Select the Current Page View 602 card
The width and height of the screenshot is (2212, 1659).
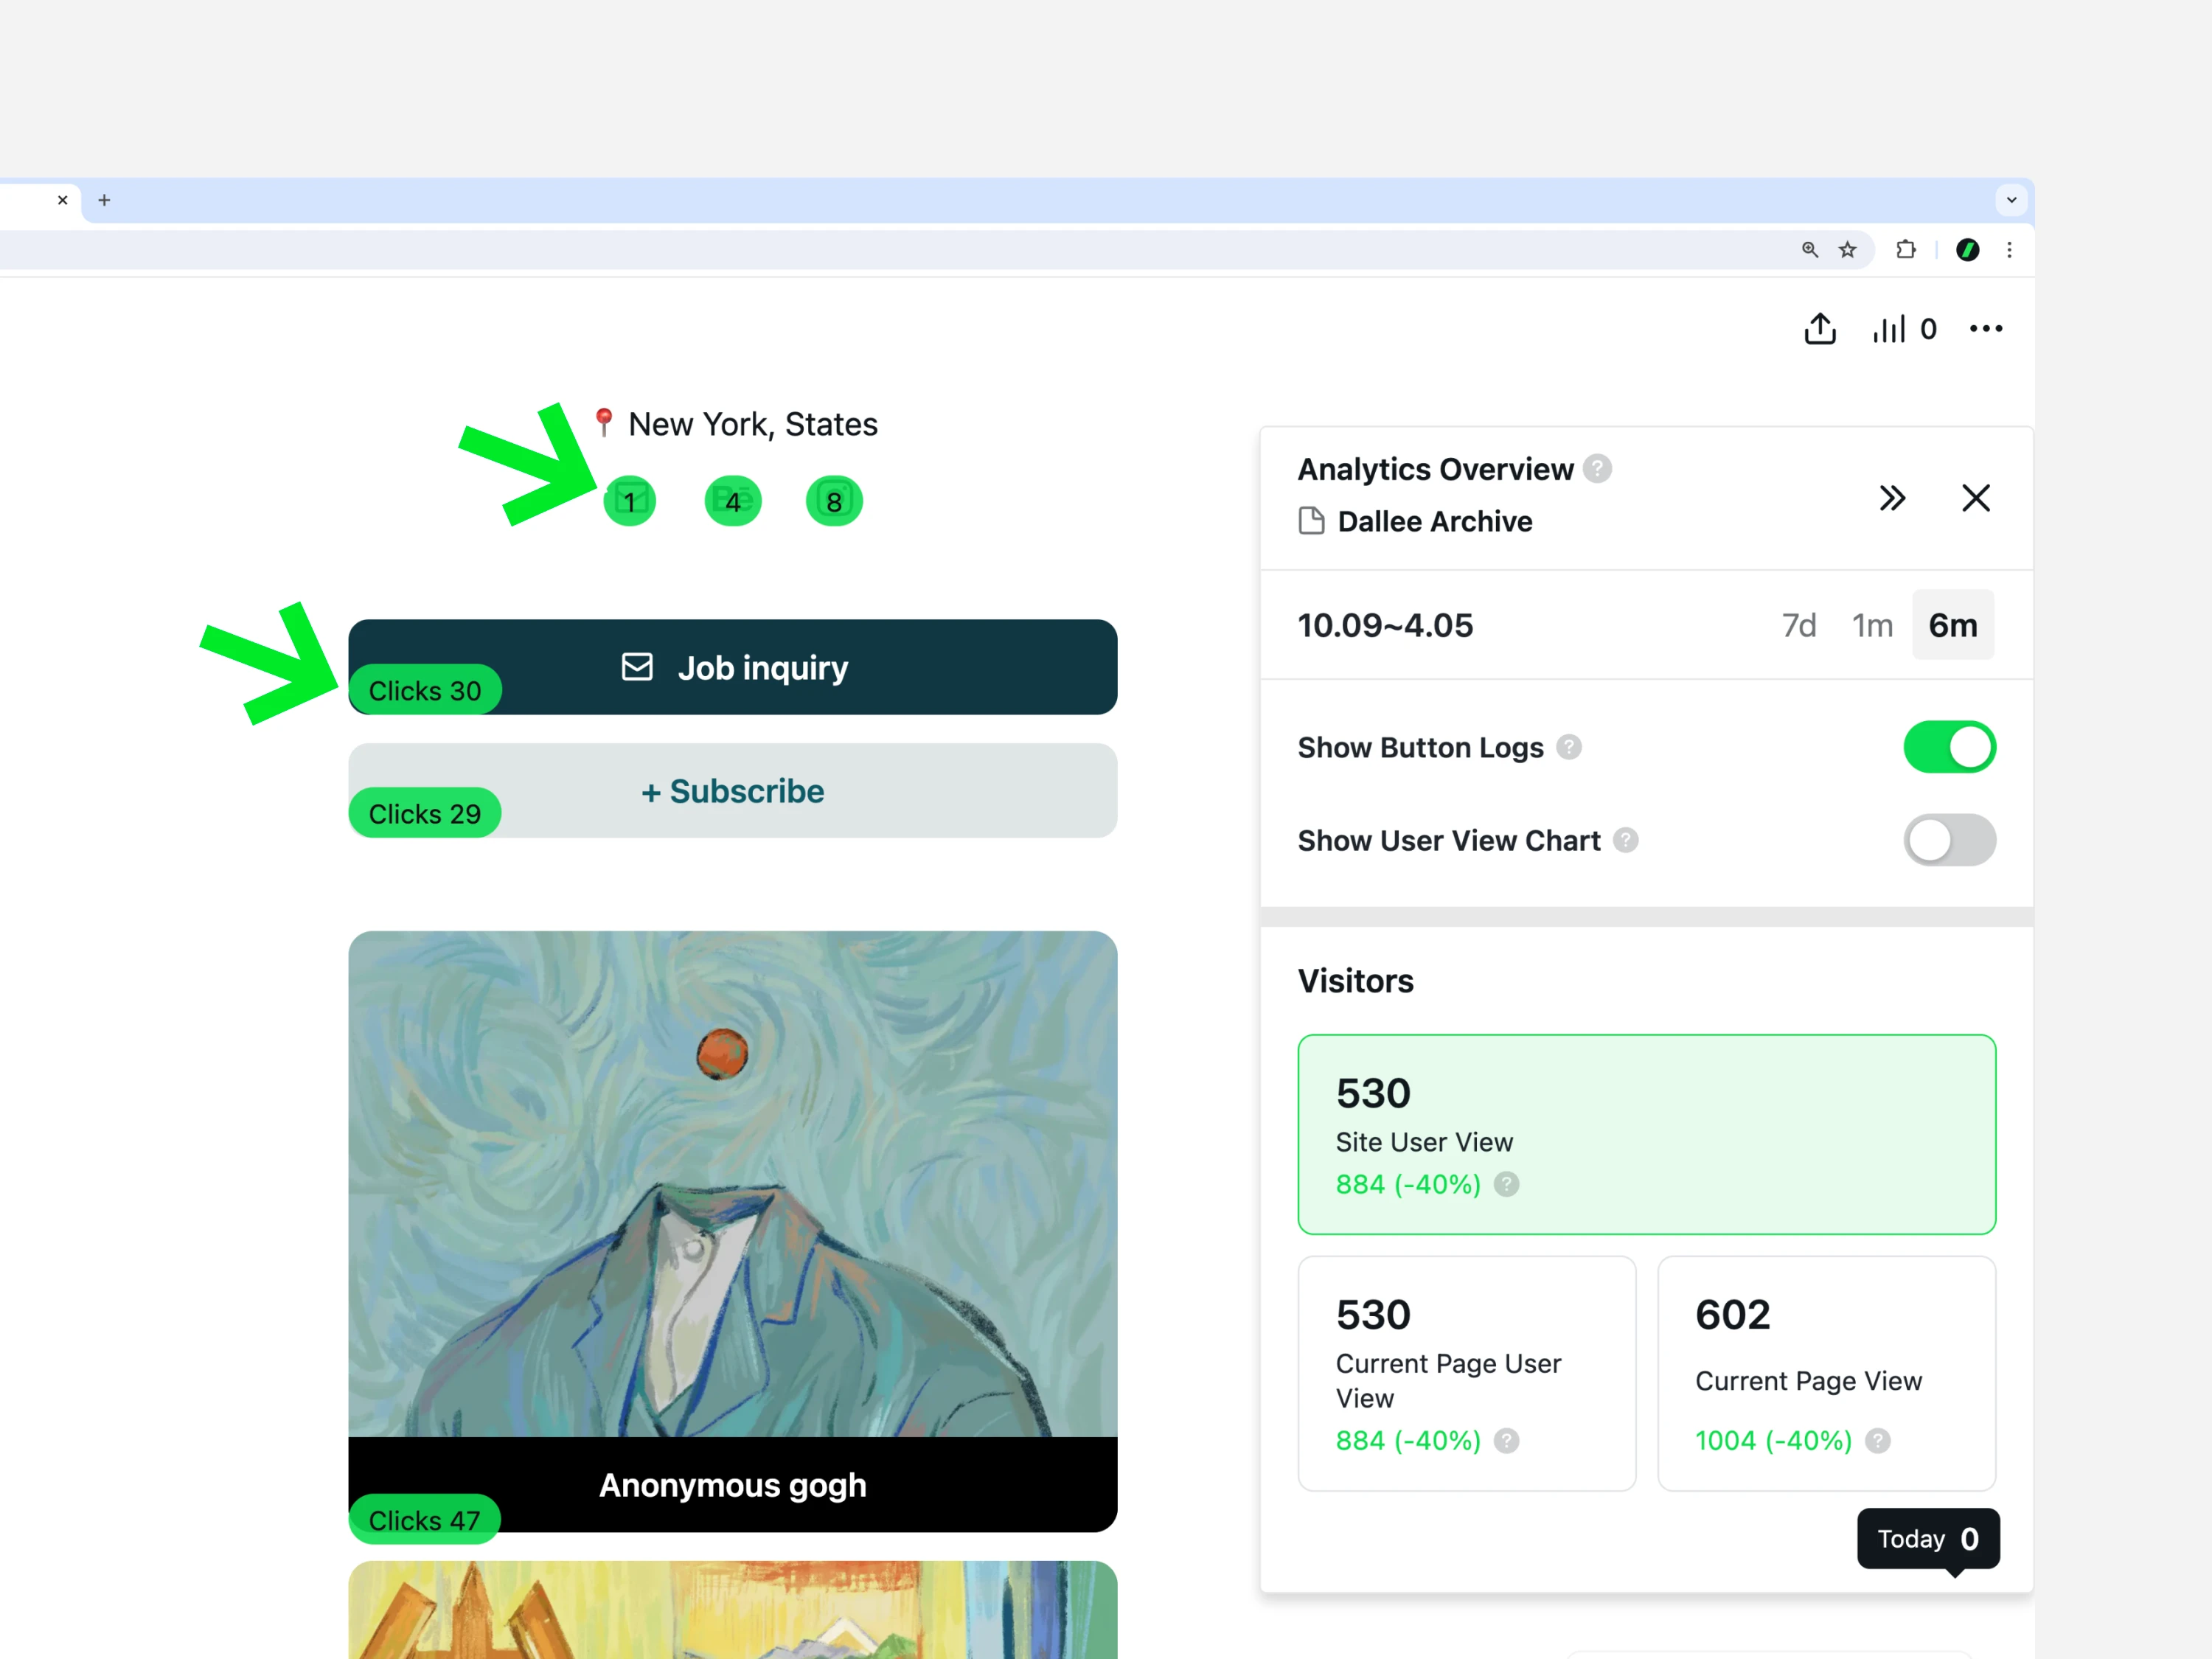coord(1826,1373)
